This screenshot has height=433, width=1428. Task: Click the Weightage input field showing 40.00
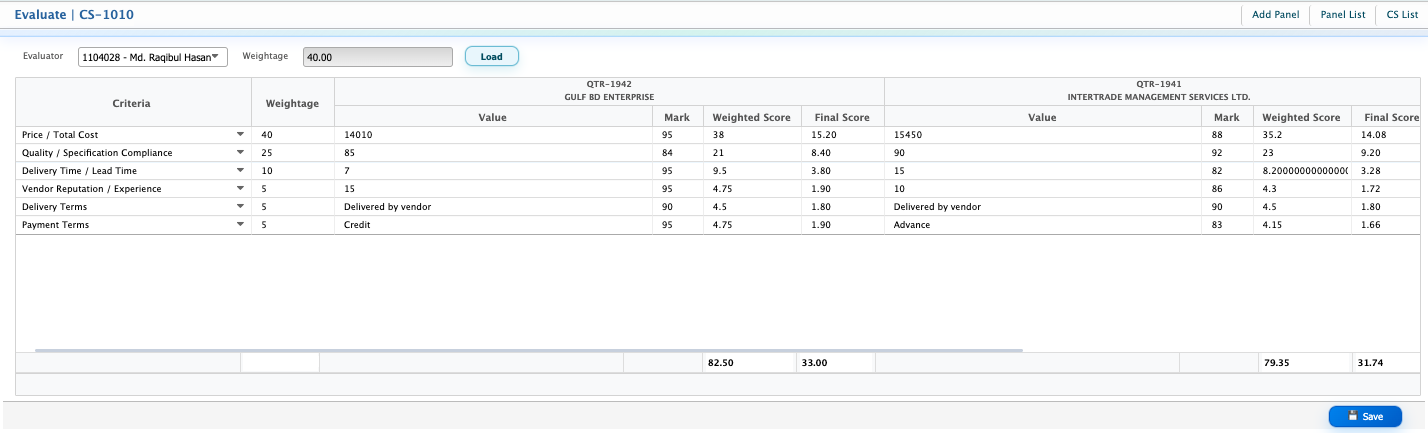point(378,57)
